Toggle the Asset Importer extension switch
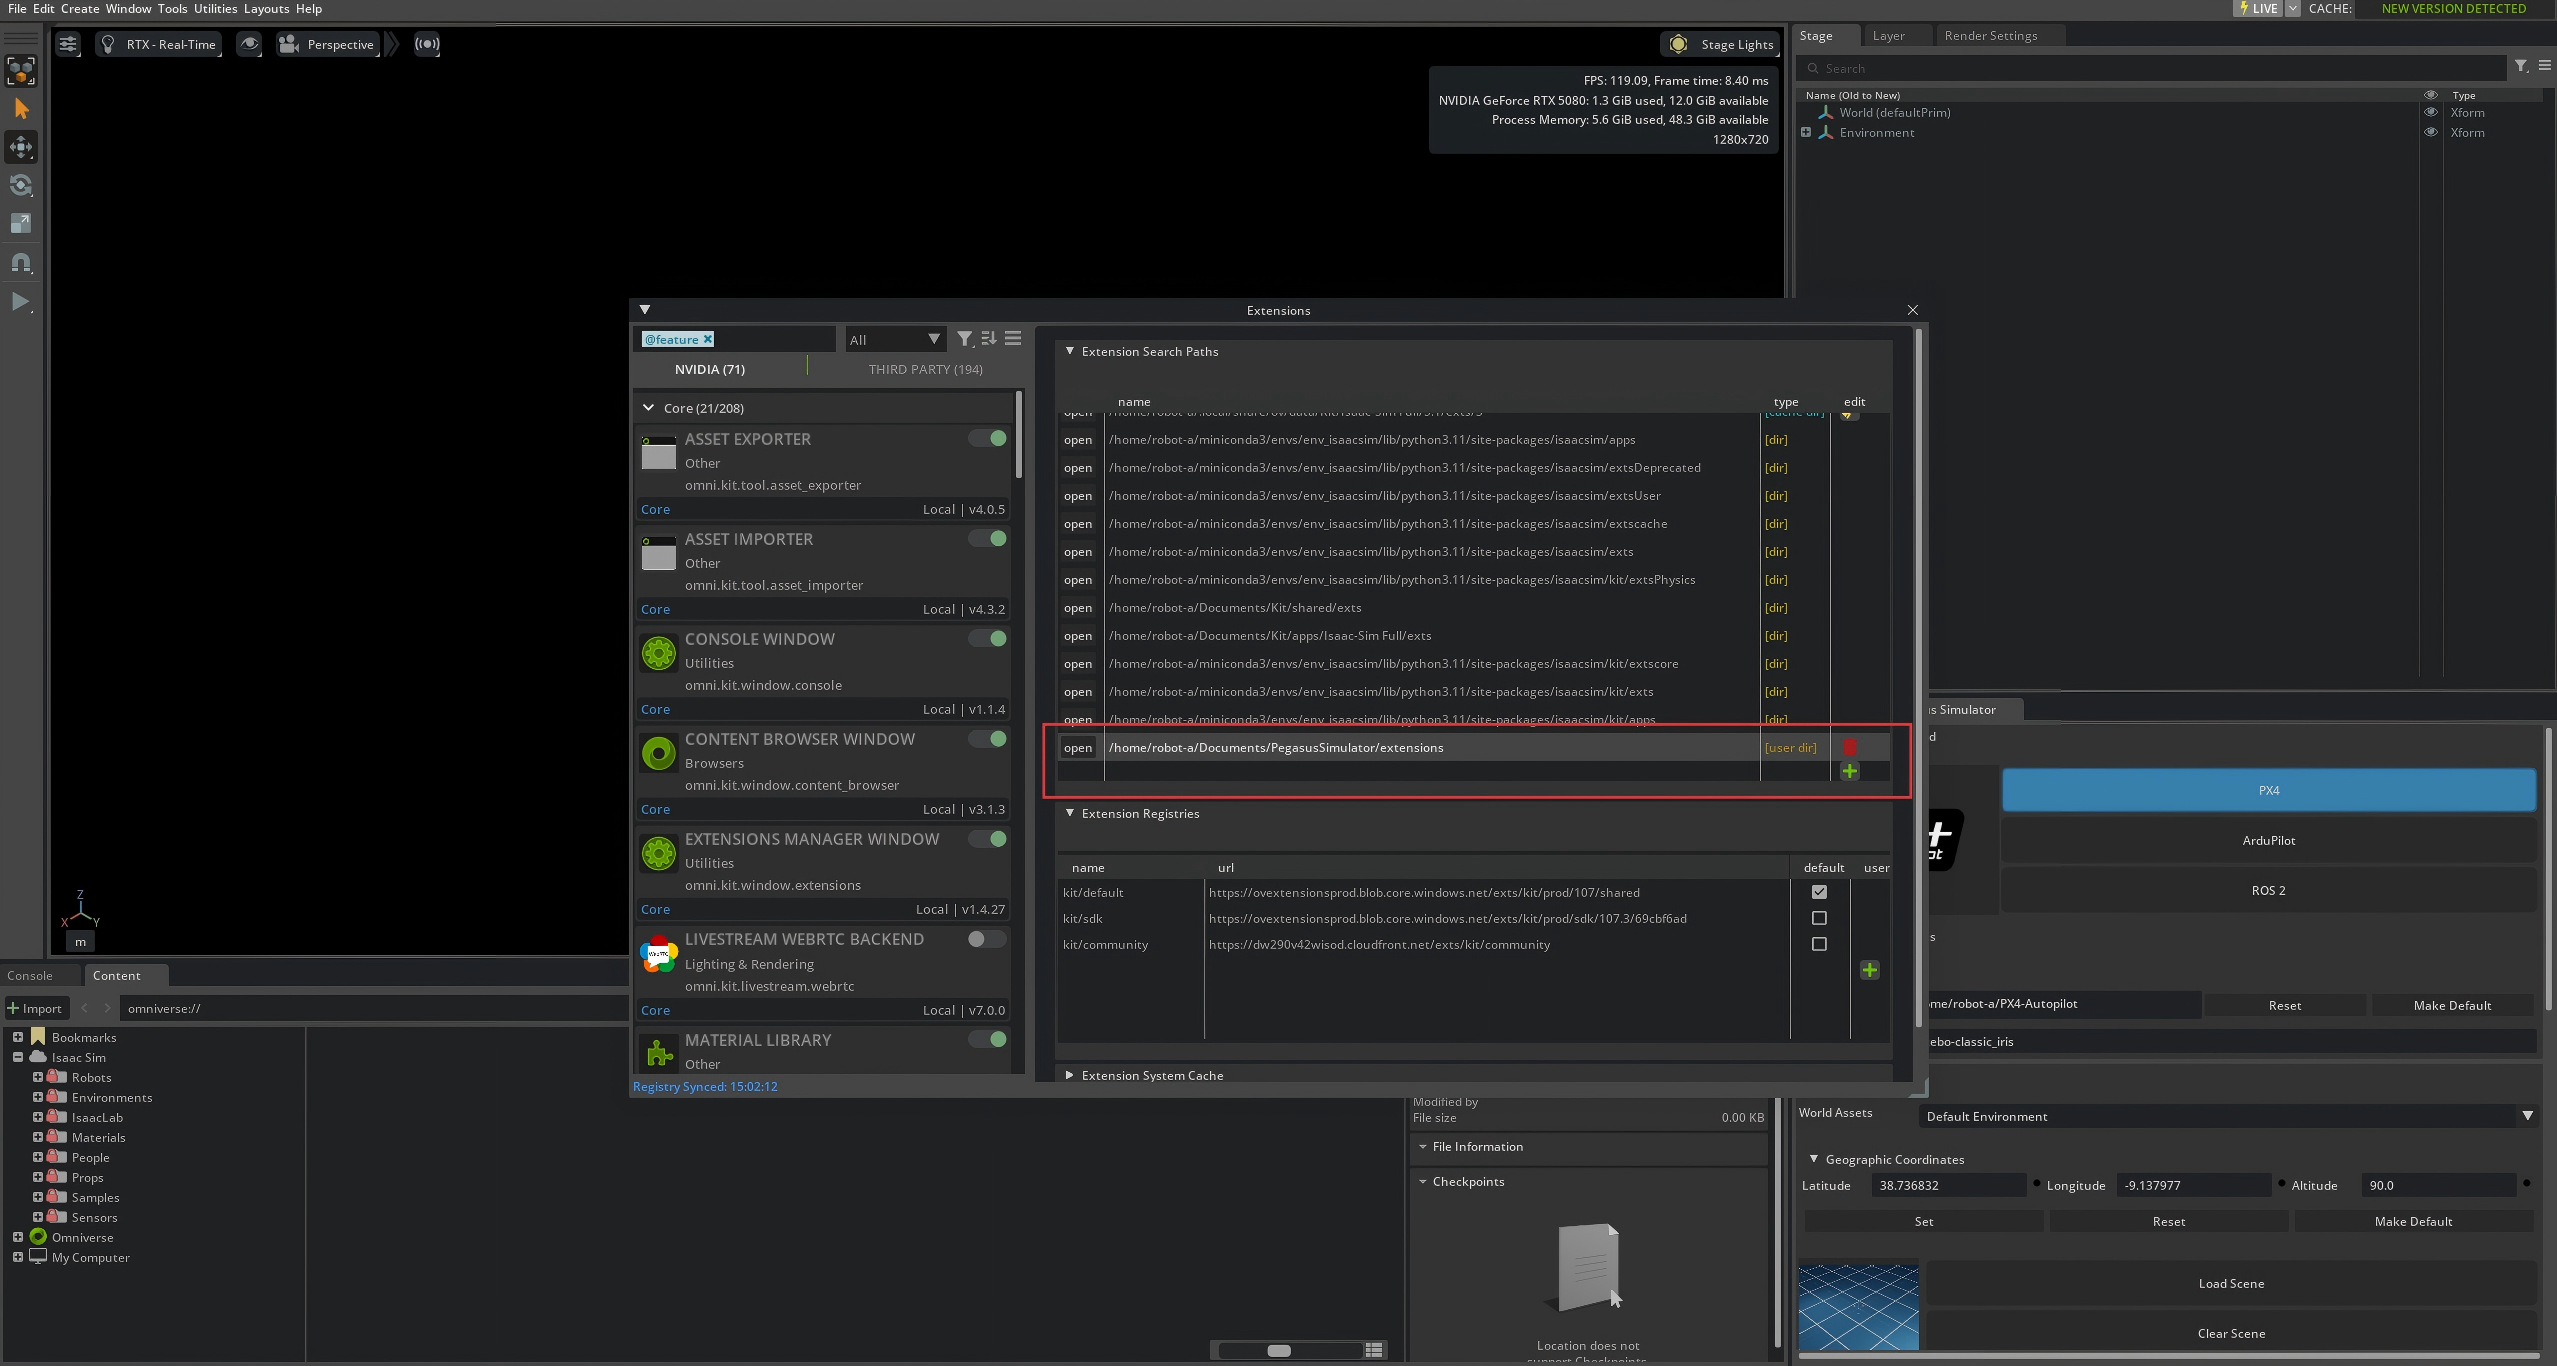Image resolution: width=2557 pixels, height=1366 pixels. [x=987, y=538]
